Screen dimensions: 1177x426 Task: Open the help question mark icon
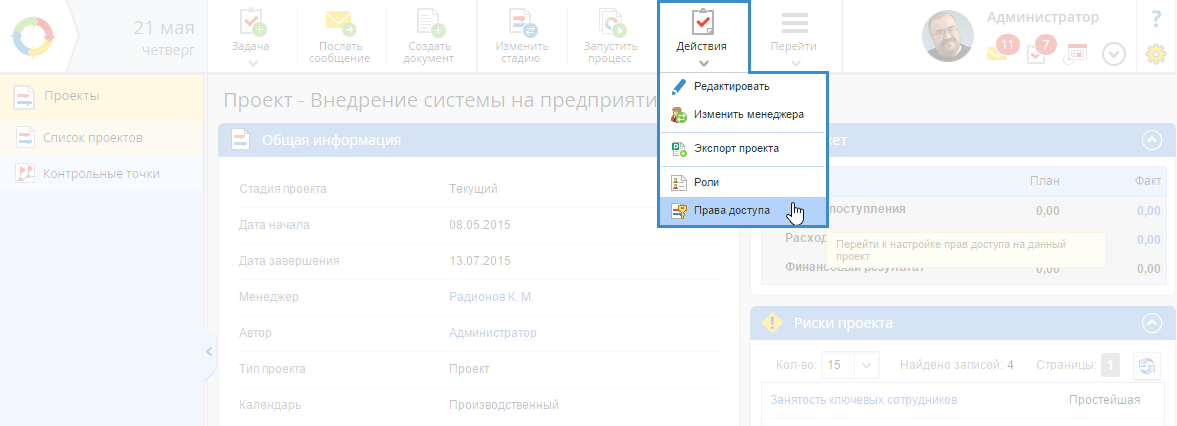click(1156, 18)
